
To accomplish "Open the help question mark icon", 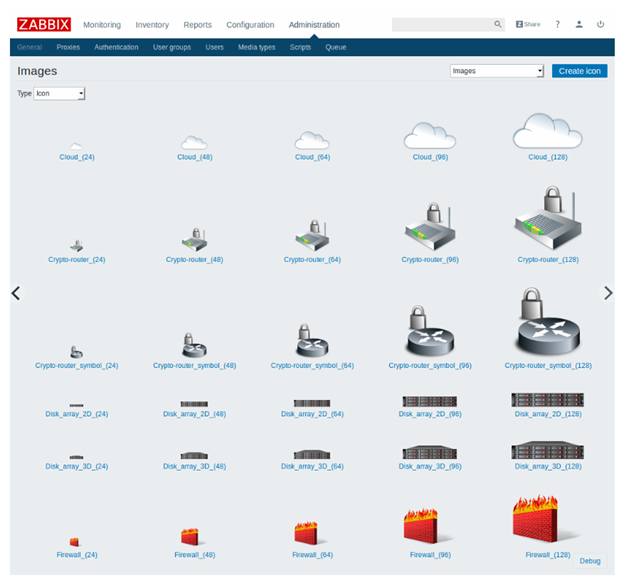I will tap(558, 24).
